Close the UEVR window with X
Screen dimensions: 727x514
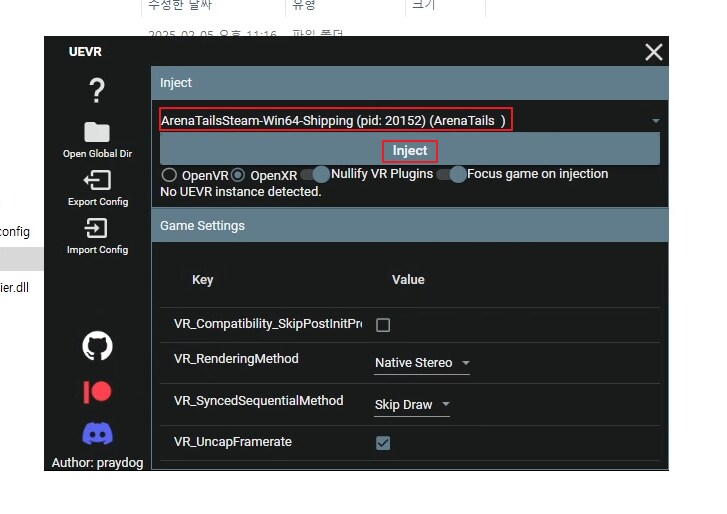point(653,52)
